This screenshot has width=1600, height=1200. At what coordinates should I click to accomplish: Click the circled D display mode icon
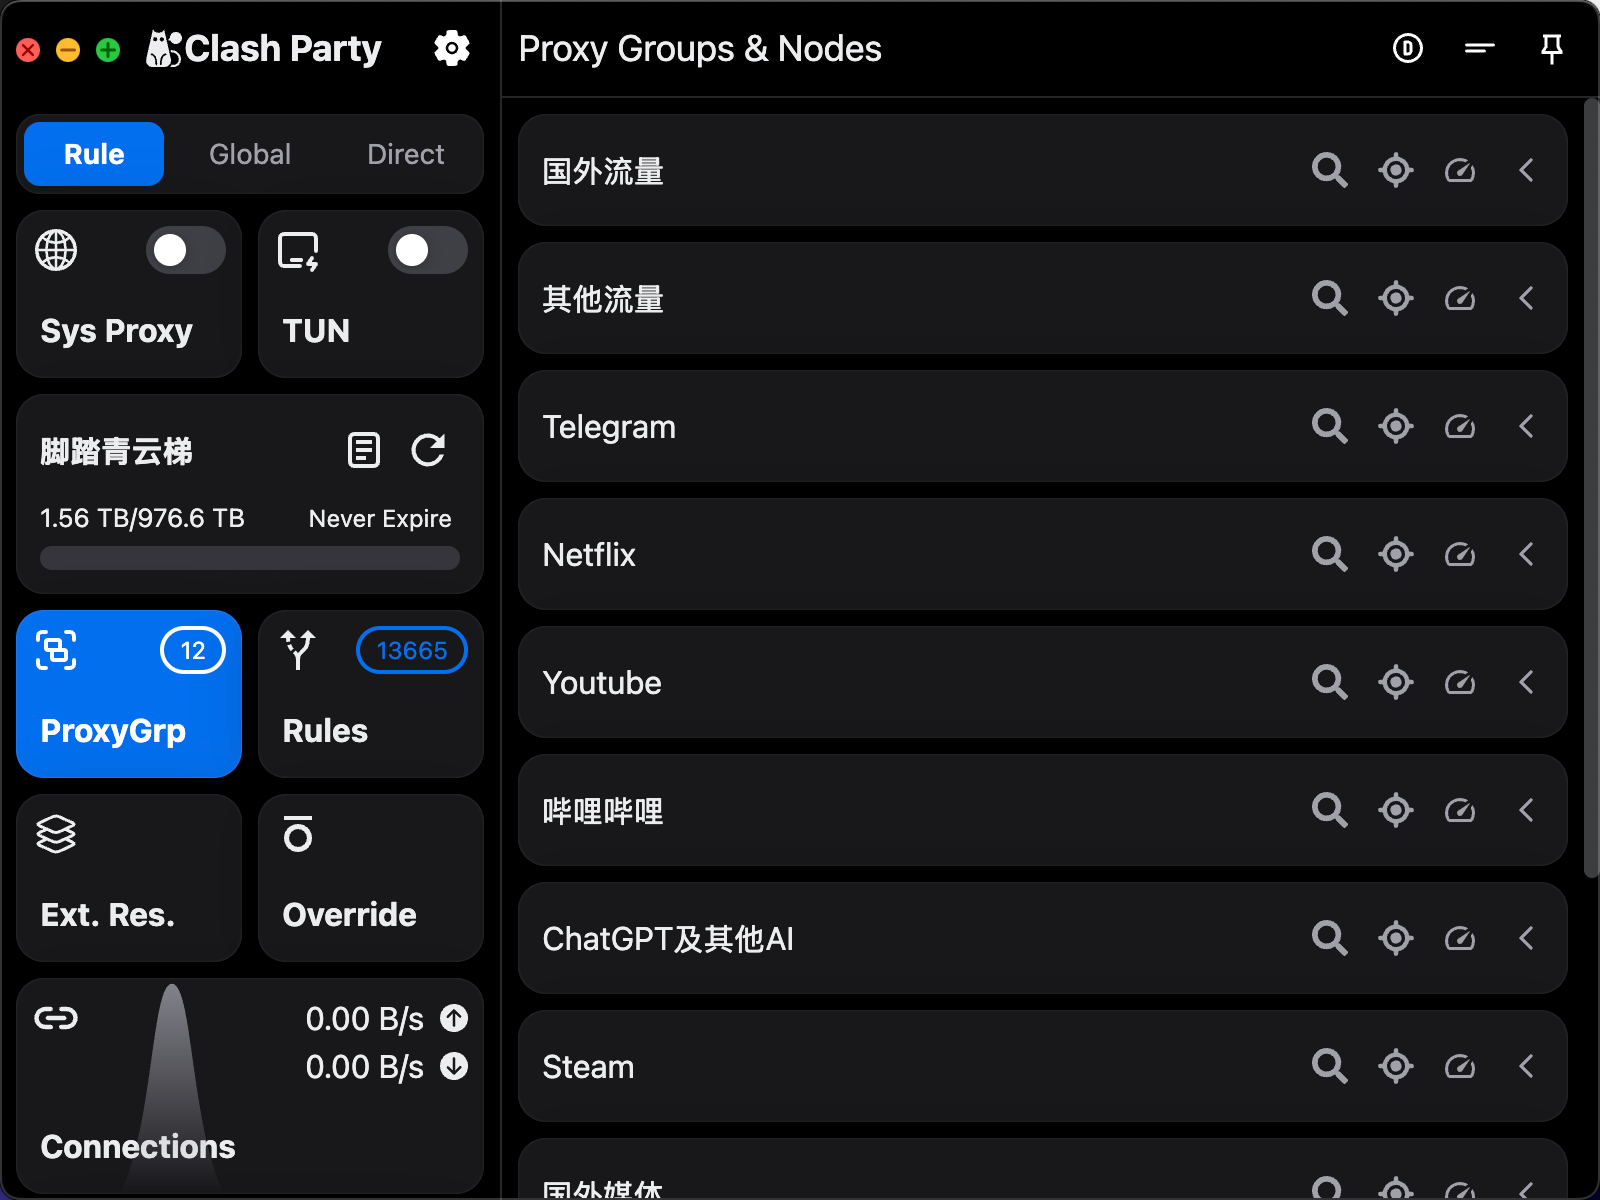pos(1407,48)
